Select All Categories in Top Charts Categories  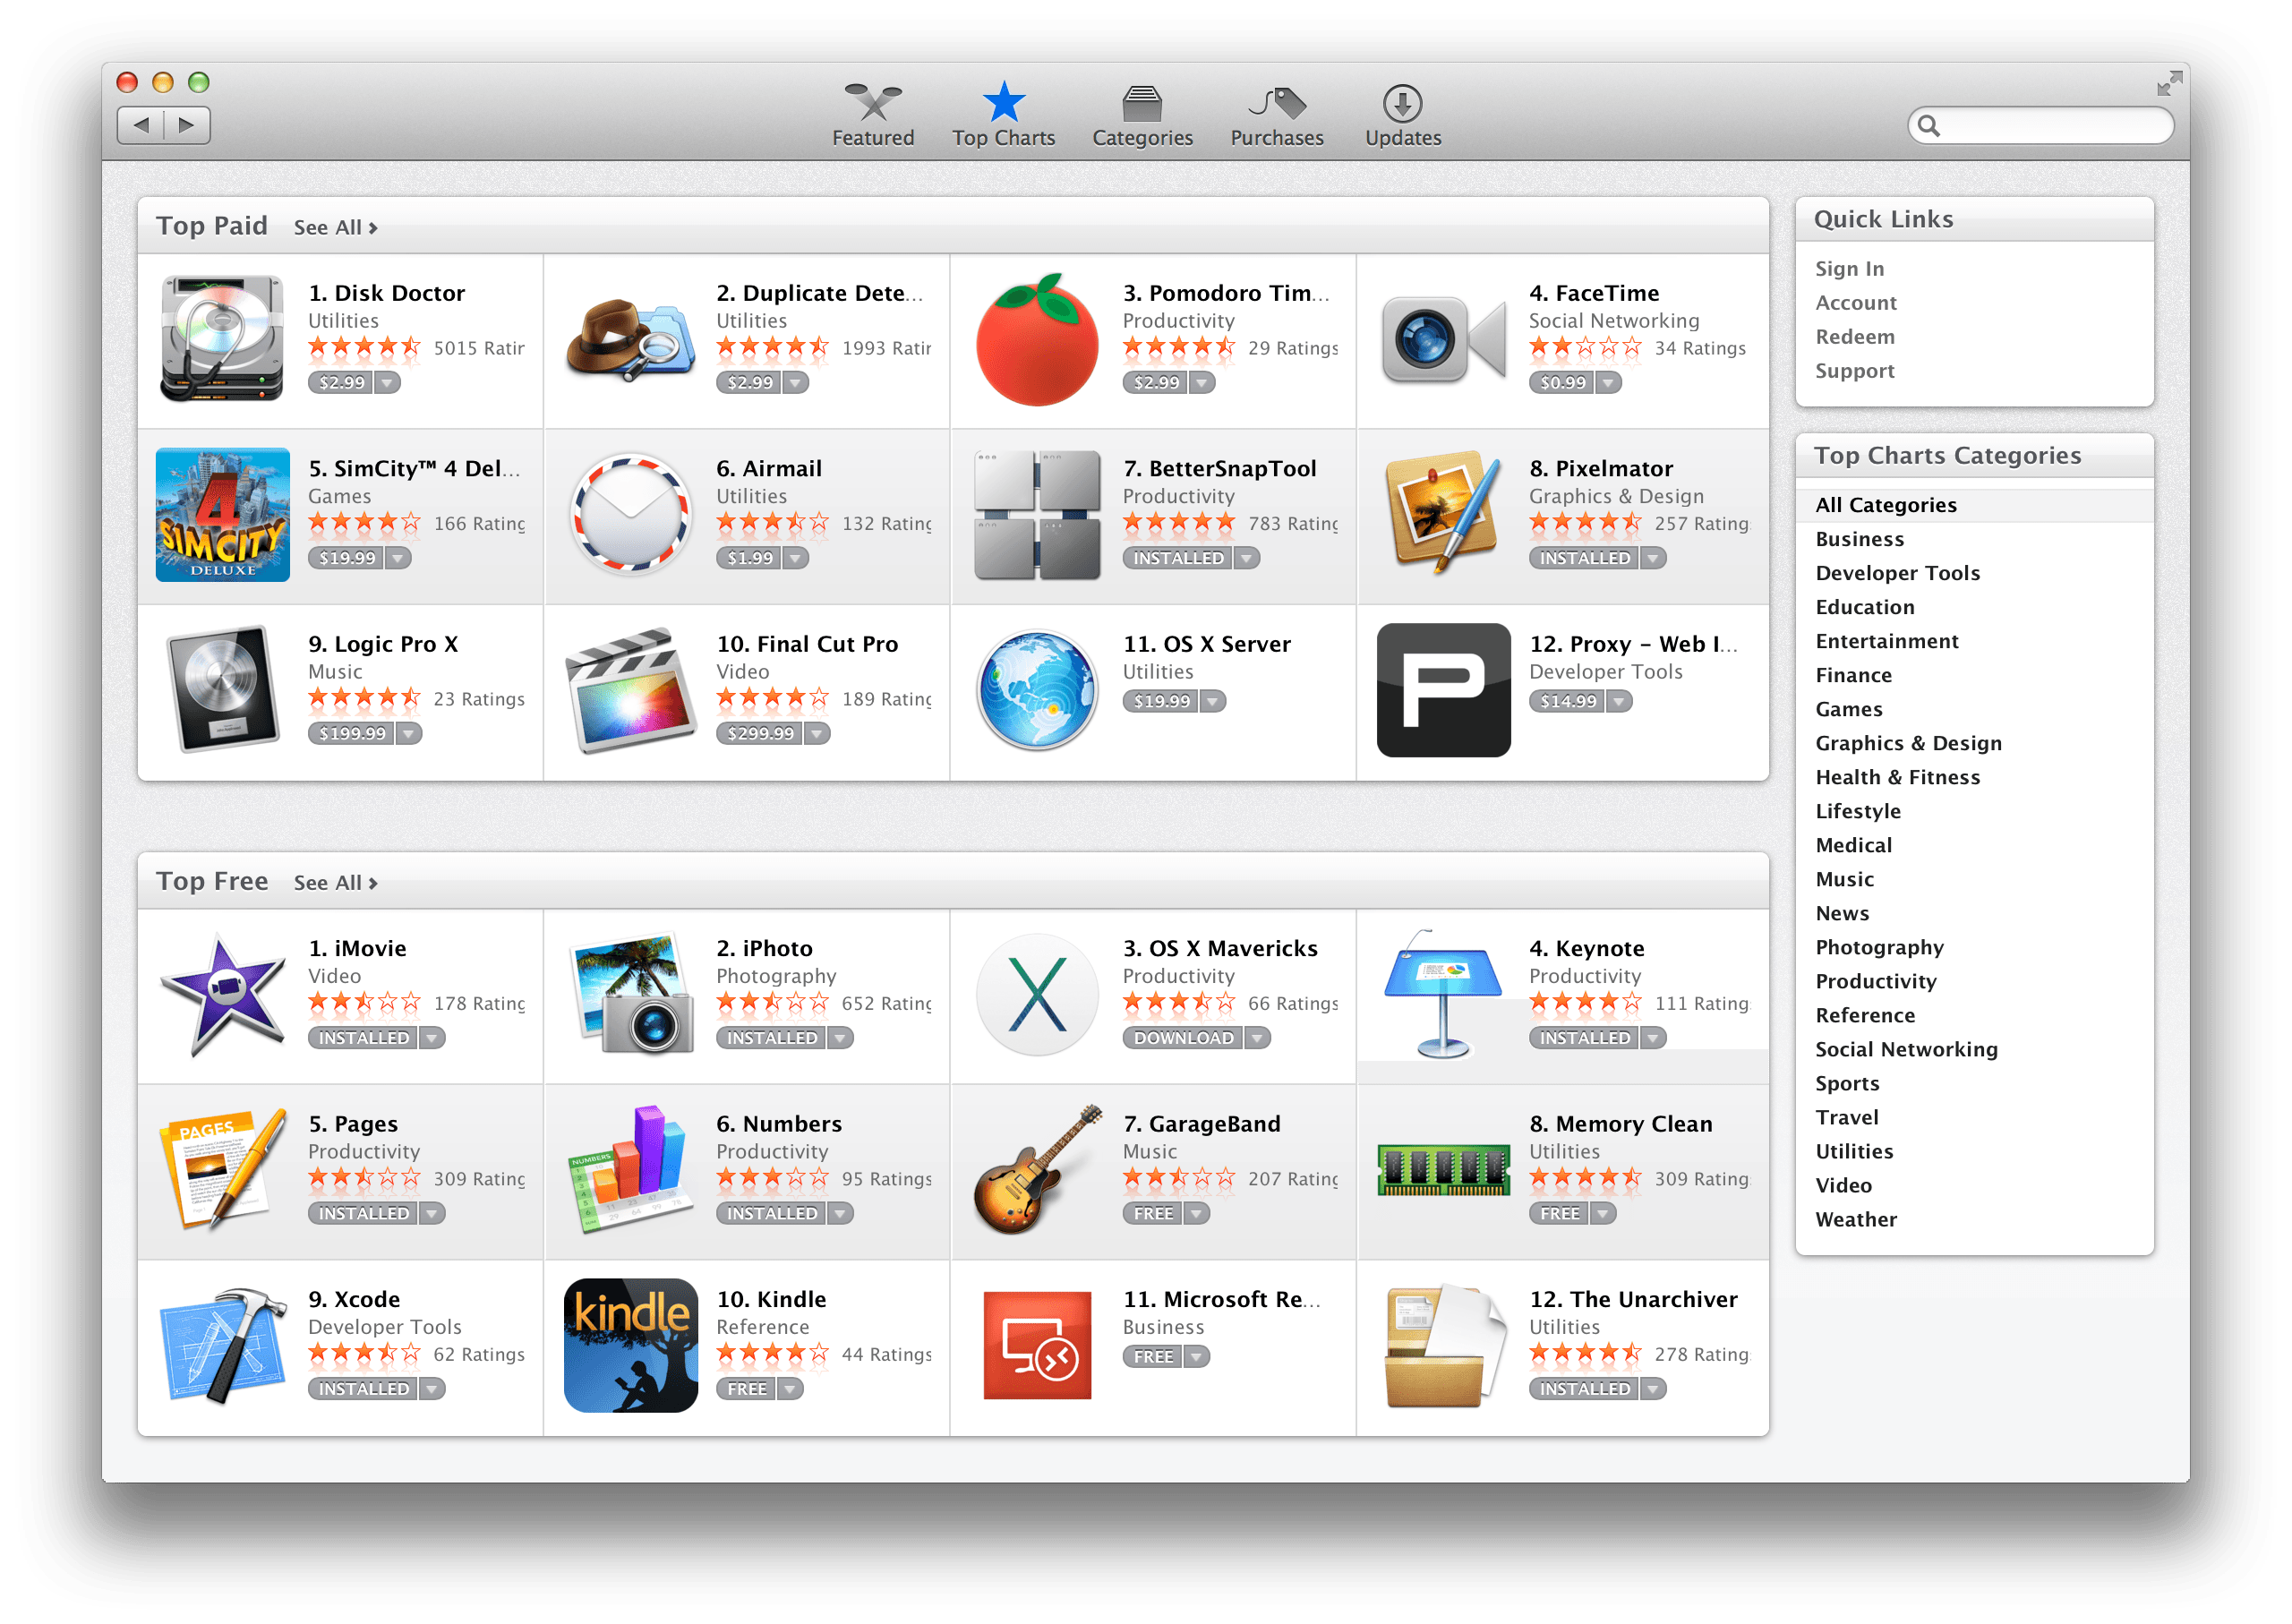(x=1974, y=505)
